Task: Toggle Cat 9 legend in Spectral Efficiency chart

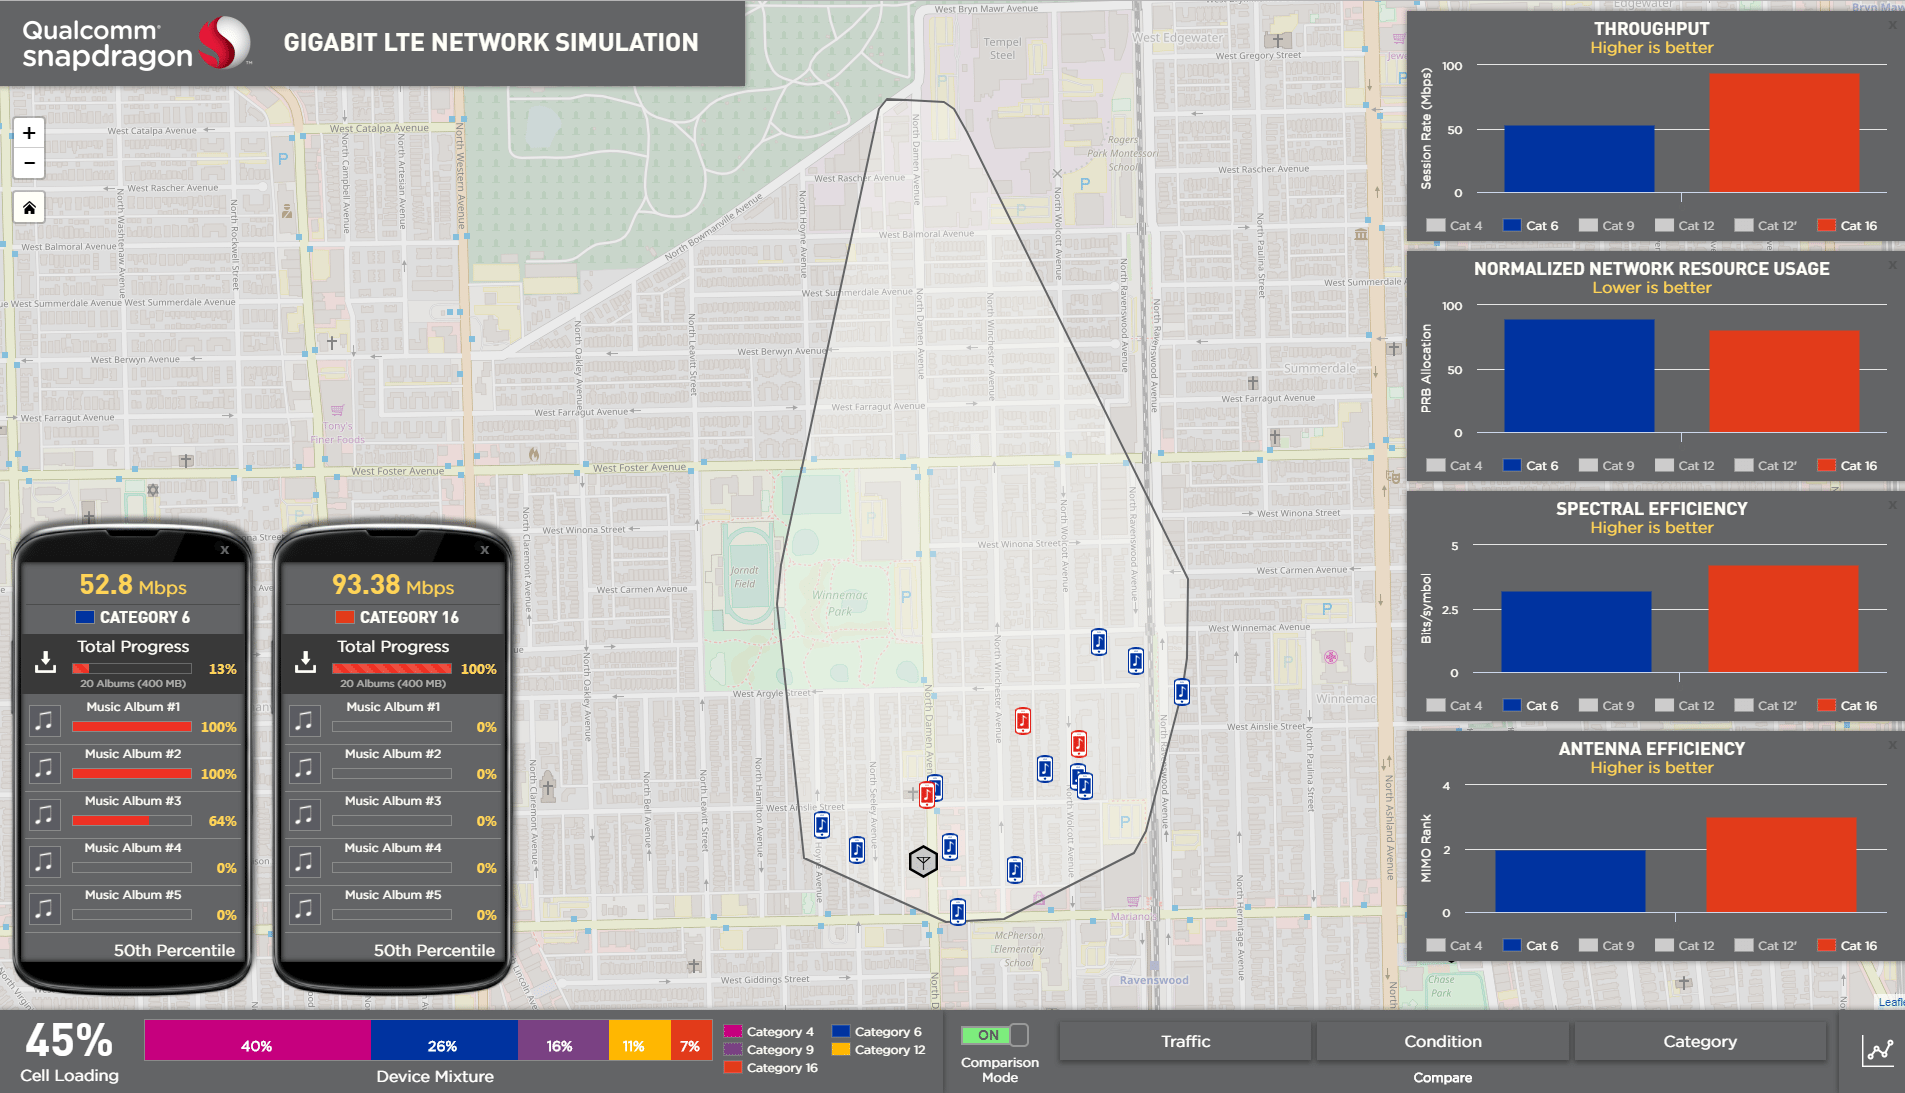Action: pos(1606,706)
